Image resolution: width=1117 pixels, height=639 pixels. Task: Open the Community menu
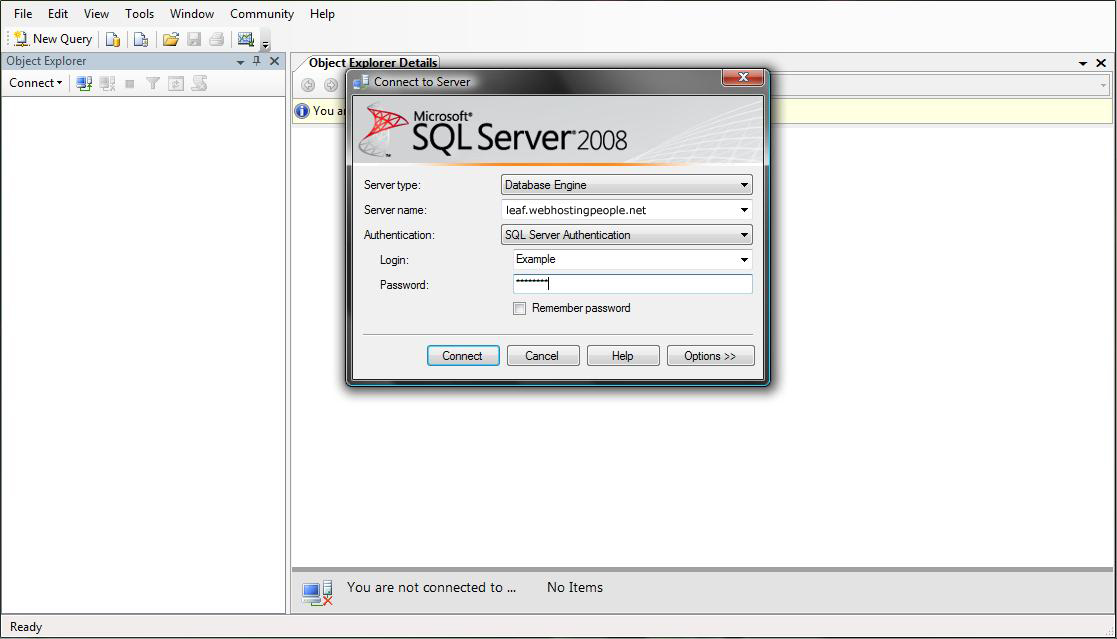click(261, 14)
